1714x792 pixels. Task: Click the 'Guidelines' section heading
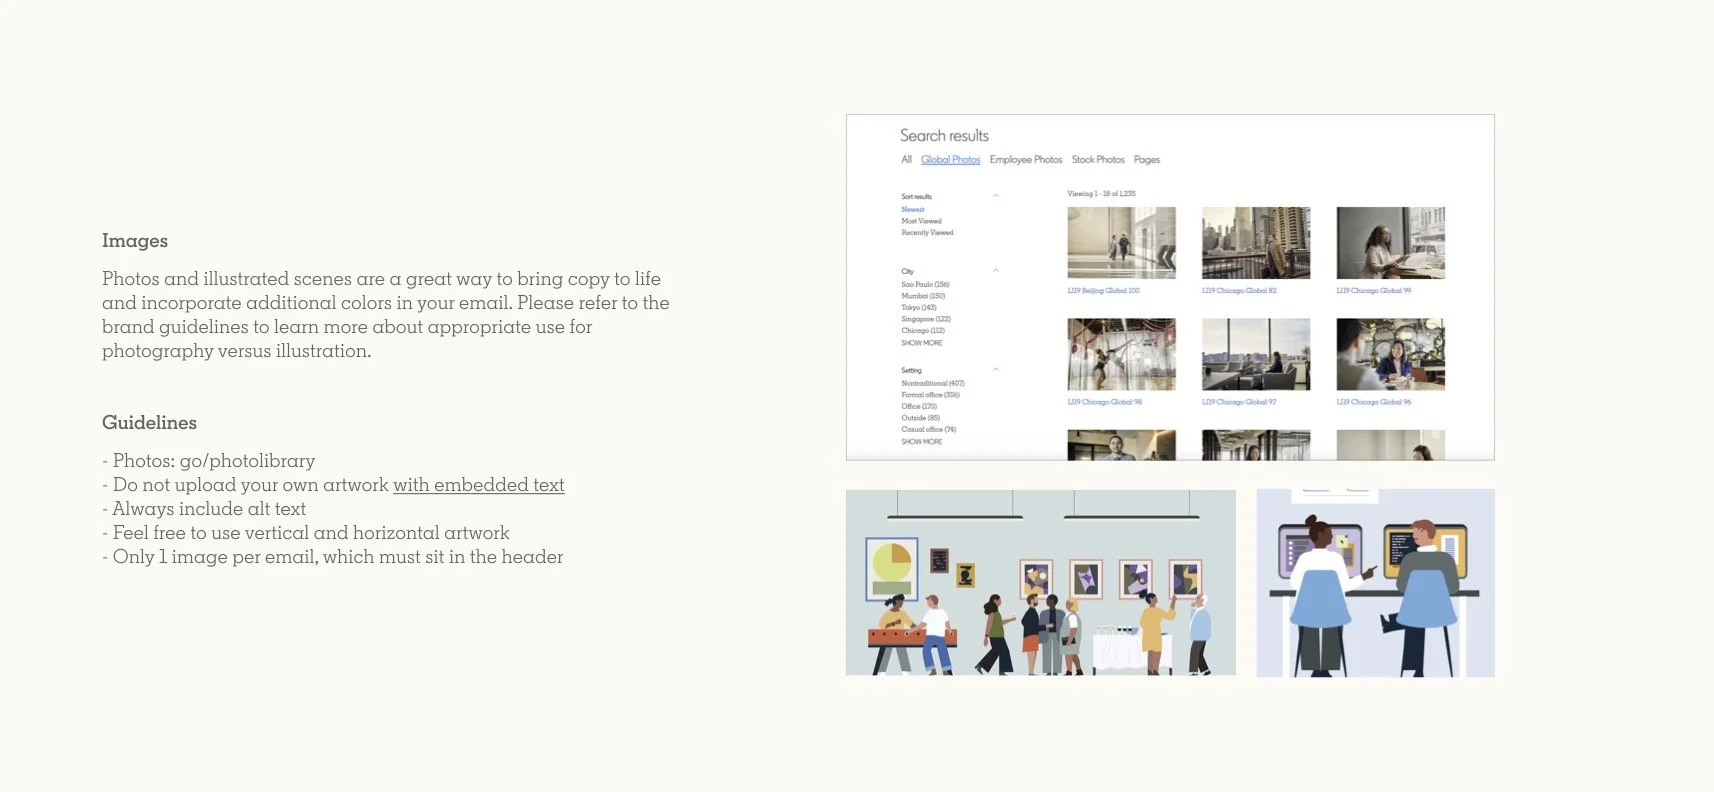tap(149, 423)
